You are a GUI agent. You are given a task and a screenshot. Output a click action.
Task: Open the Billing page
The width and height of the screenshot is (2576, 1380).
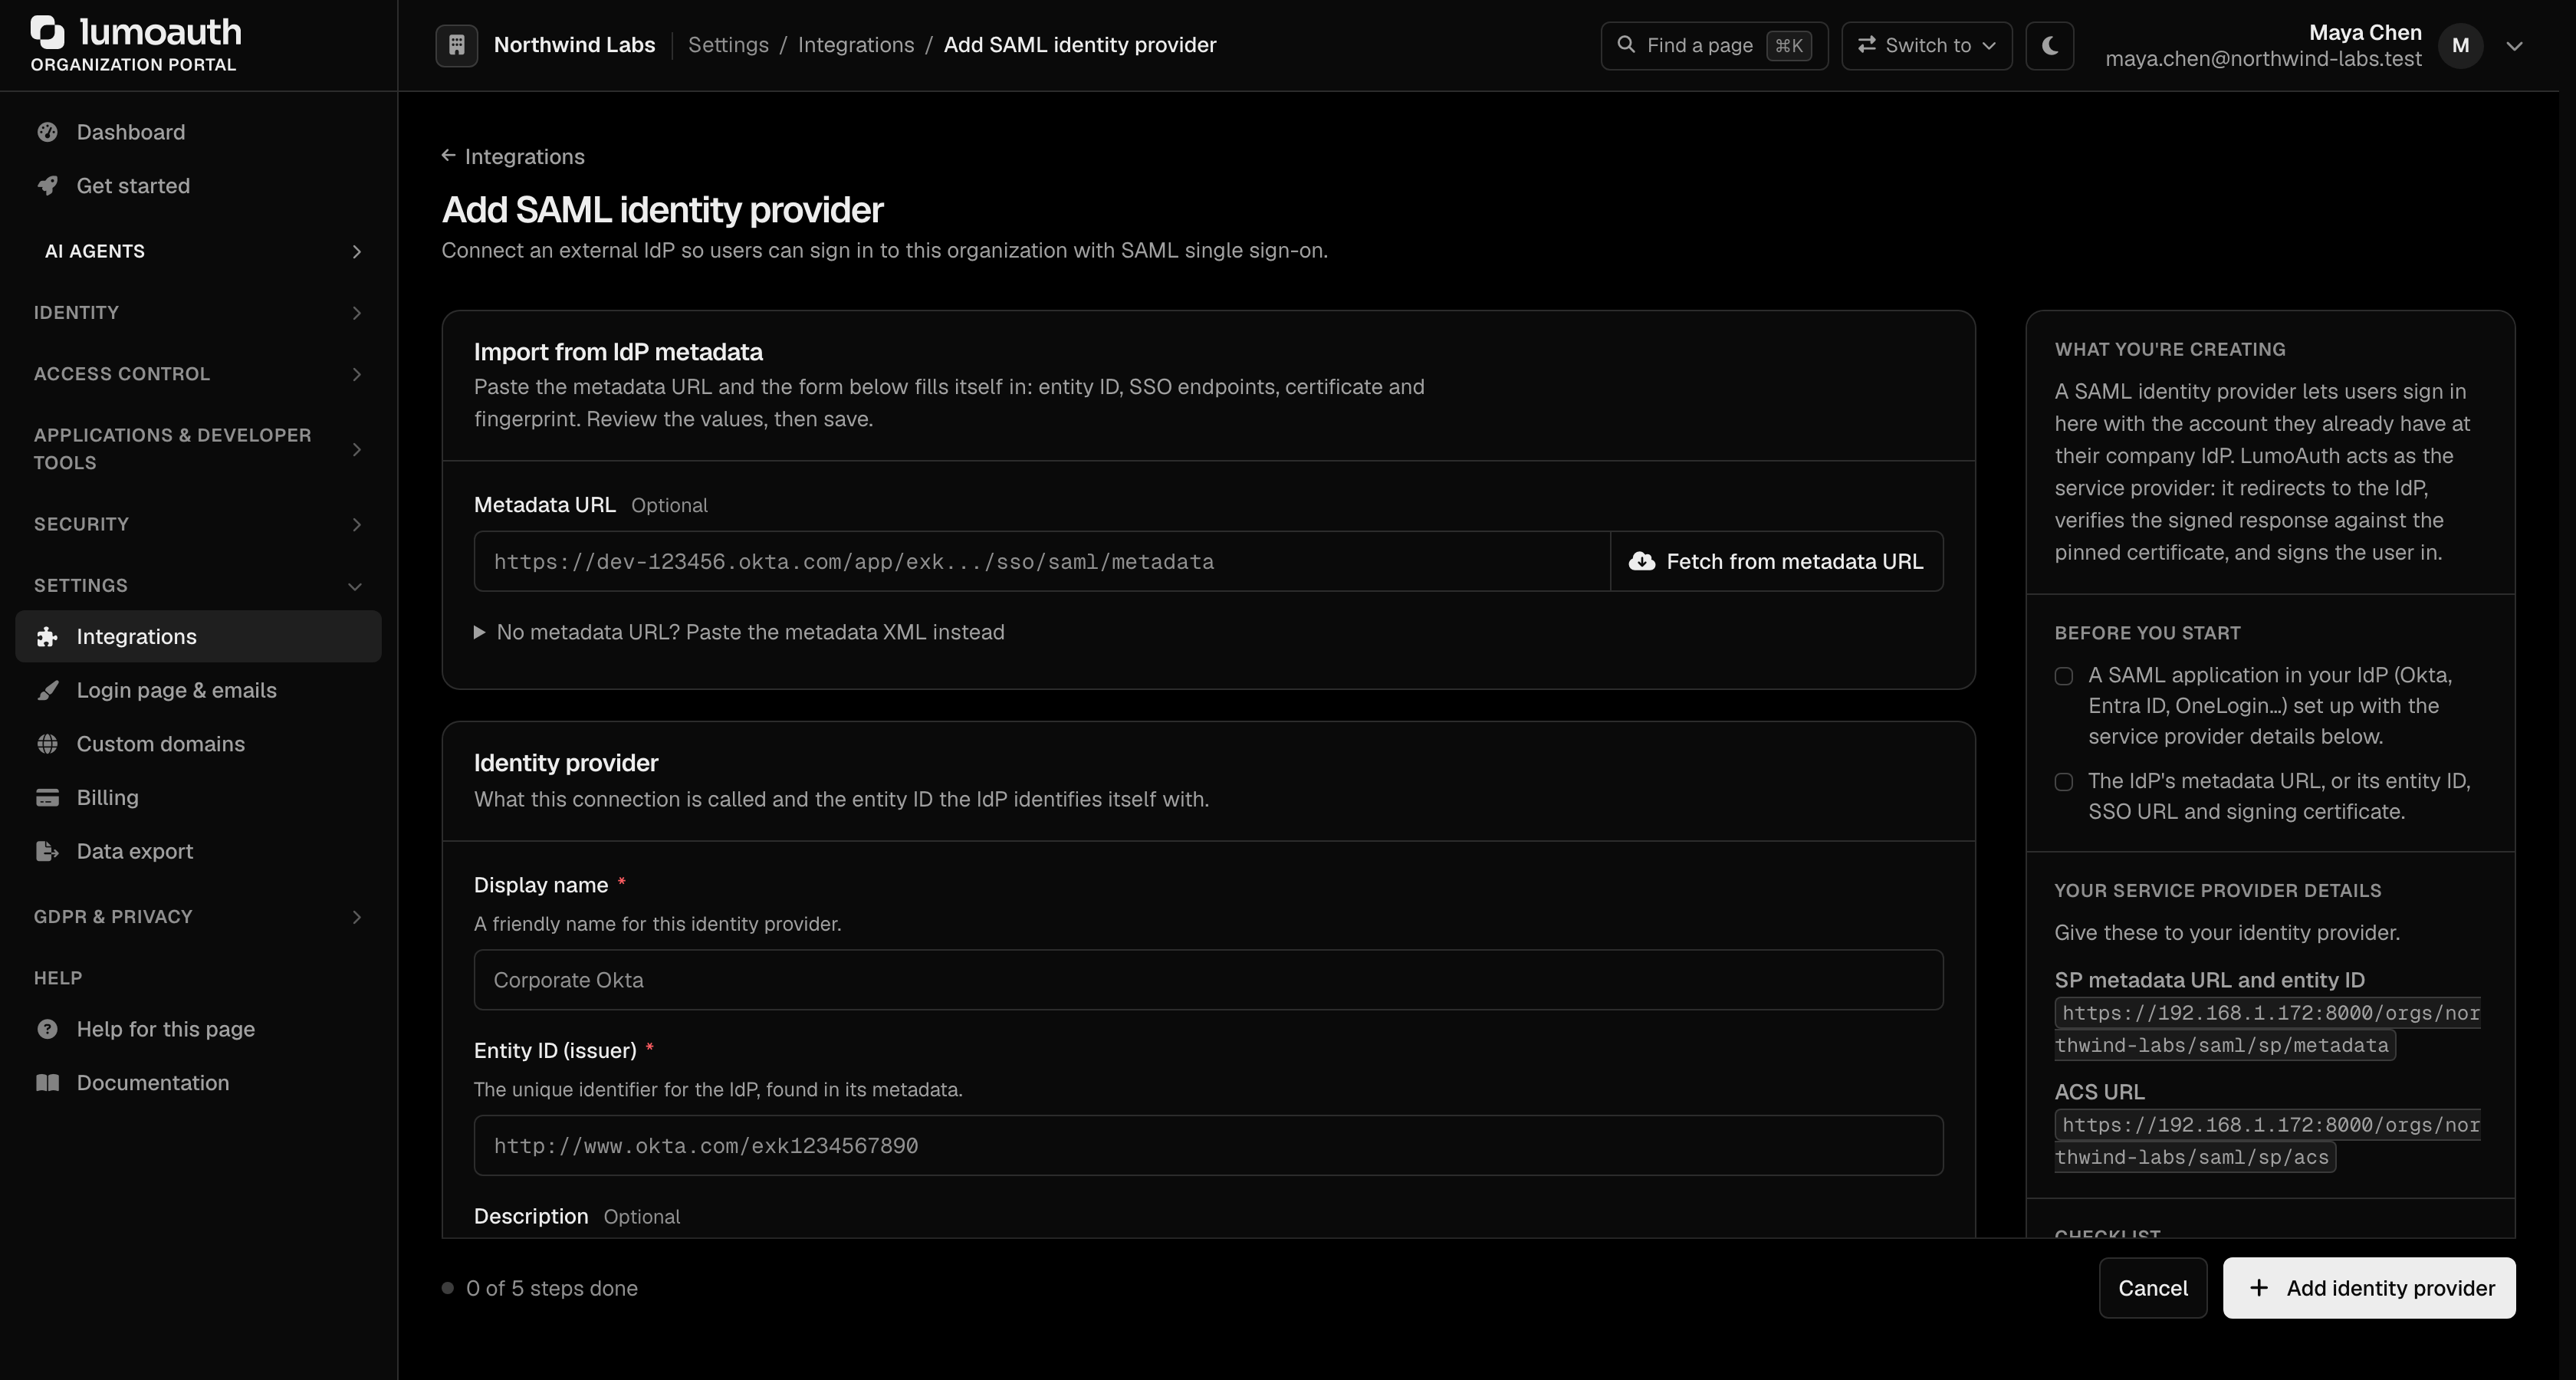(x=198, y=798)
